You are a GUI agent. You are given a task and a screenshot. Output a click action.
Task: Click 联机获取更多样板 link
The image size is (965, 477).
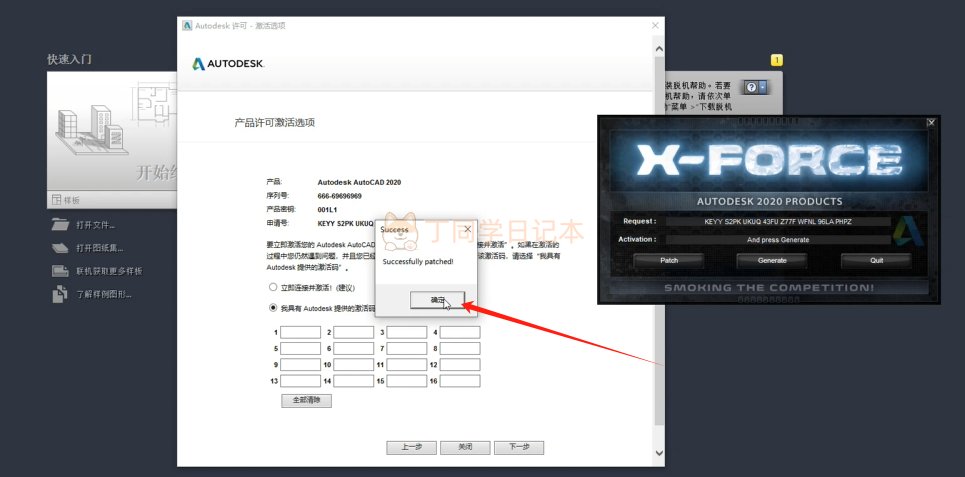[110, 271]
